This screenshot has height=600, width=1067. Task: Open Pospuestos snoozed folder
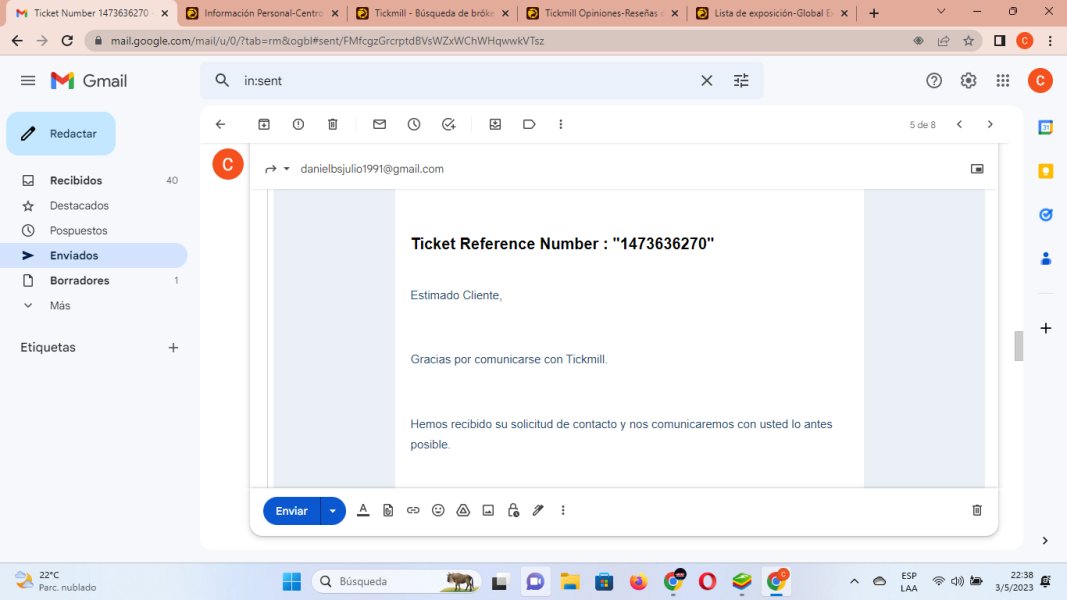pyautogui.click(x=95, y=231)
